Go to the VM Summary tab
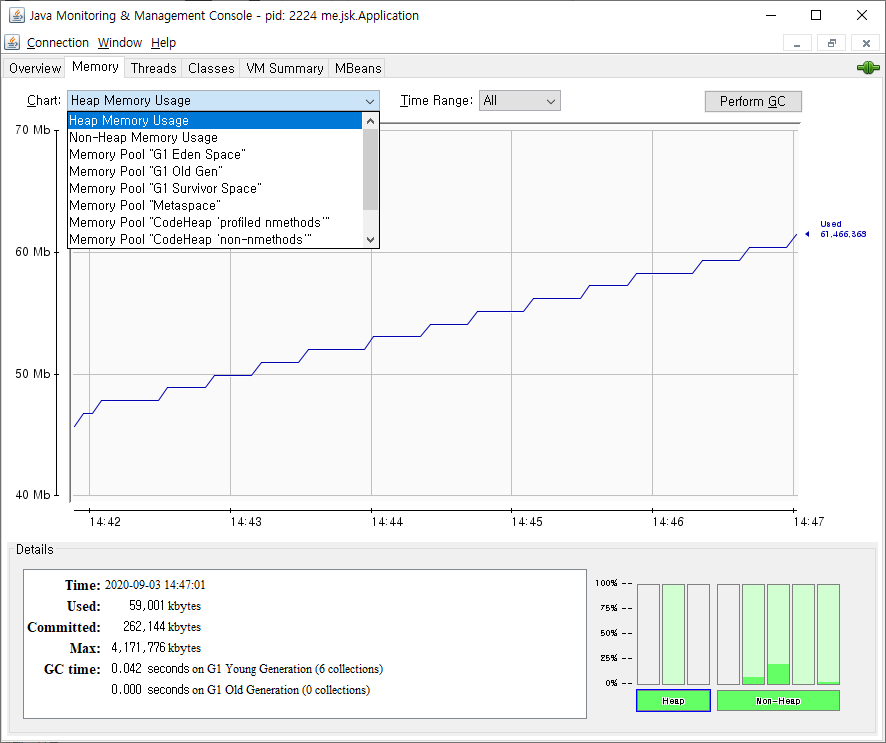Screen dimensions: 886x743 [x=284, y=68]
